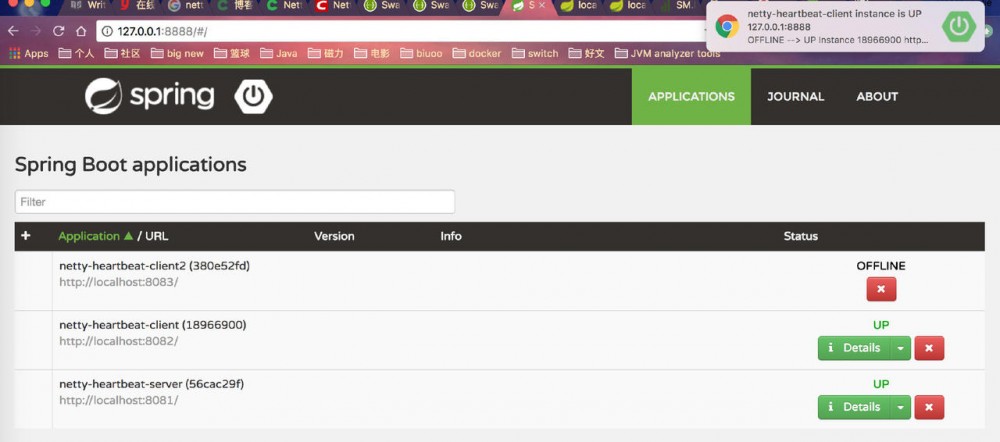Open the APPLICATIONS nav tab
The width and height of the screenshot is (1000, 442).
pyautogui.click(x=691, y=96)
